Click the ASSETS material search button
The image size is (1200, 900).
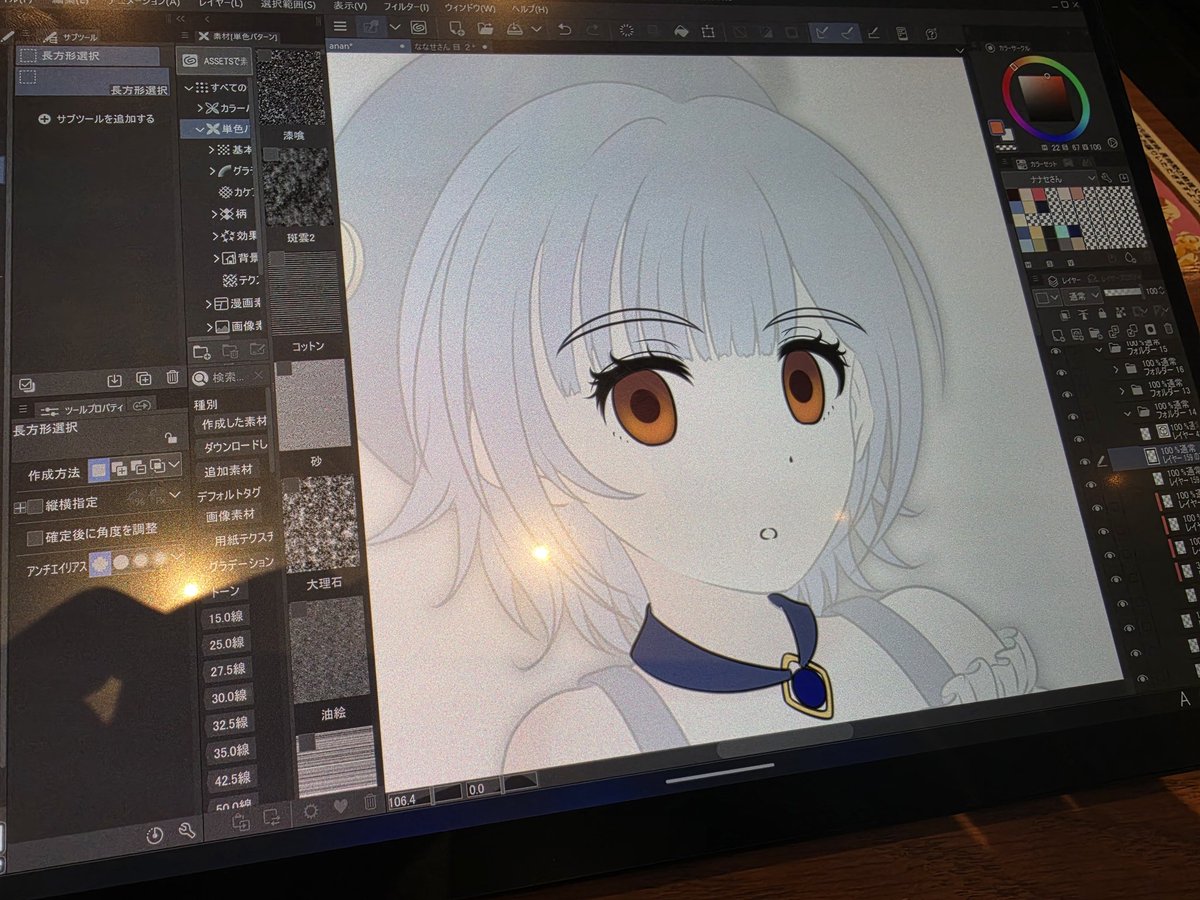212,62
